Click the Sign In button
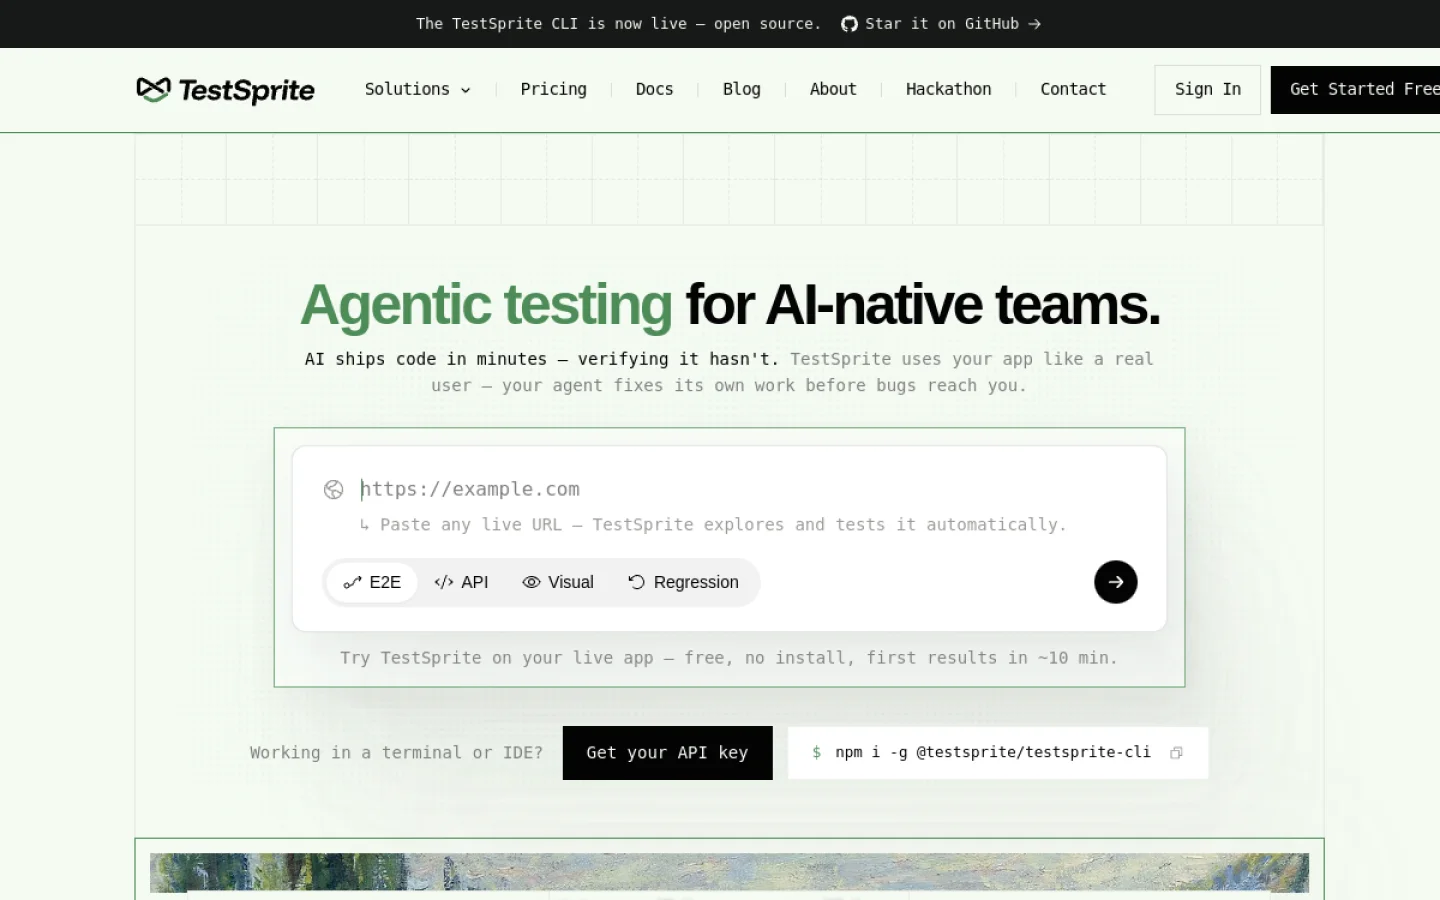 (x=1207, y=90)
